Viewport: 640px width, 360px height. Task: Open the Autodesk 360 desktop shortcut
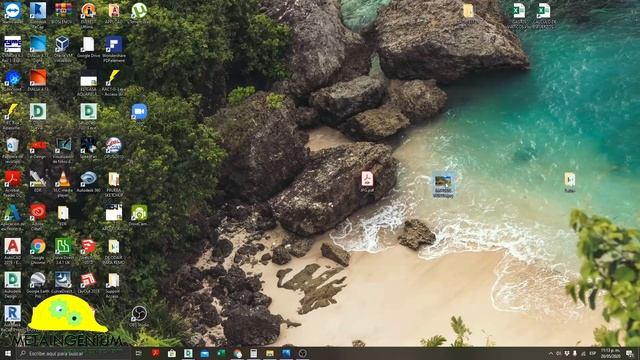pos(88,179)
